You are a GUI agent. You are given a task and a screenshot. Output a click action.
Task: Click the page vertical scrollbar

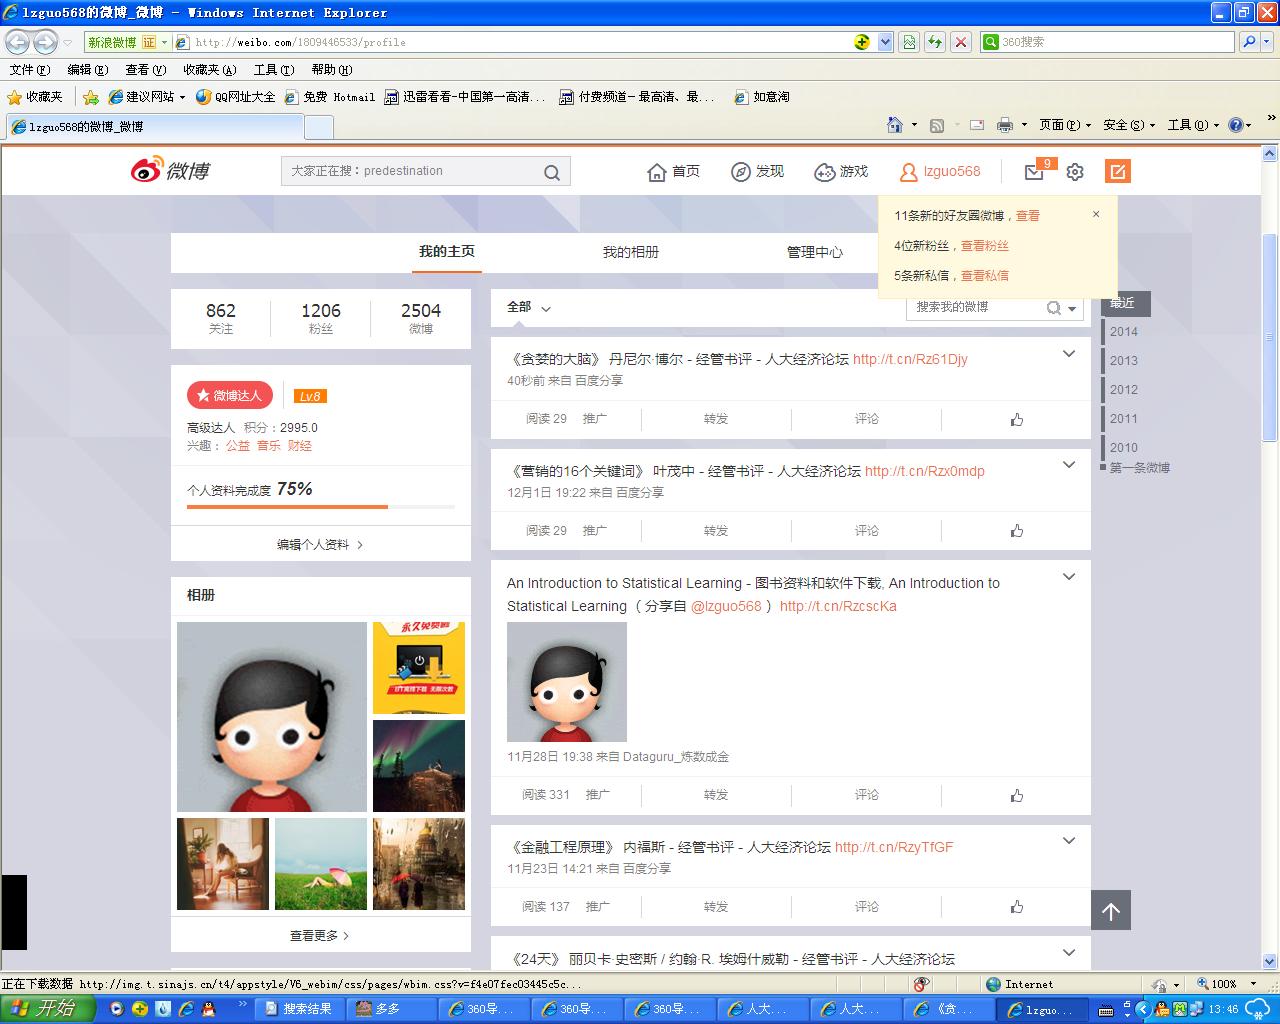[1270, 340]
